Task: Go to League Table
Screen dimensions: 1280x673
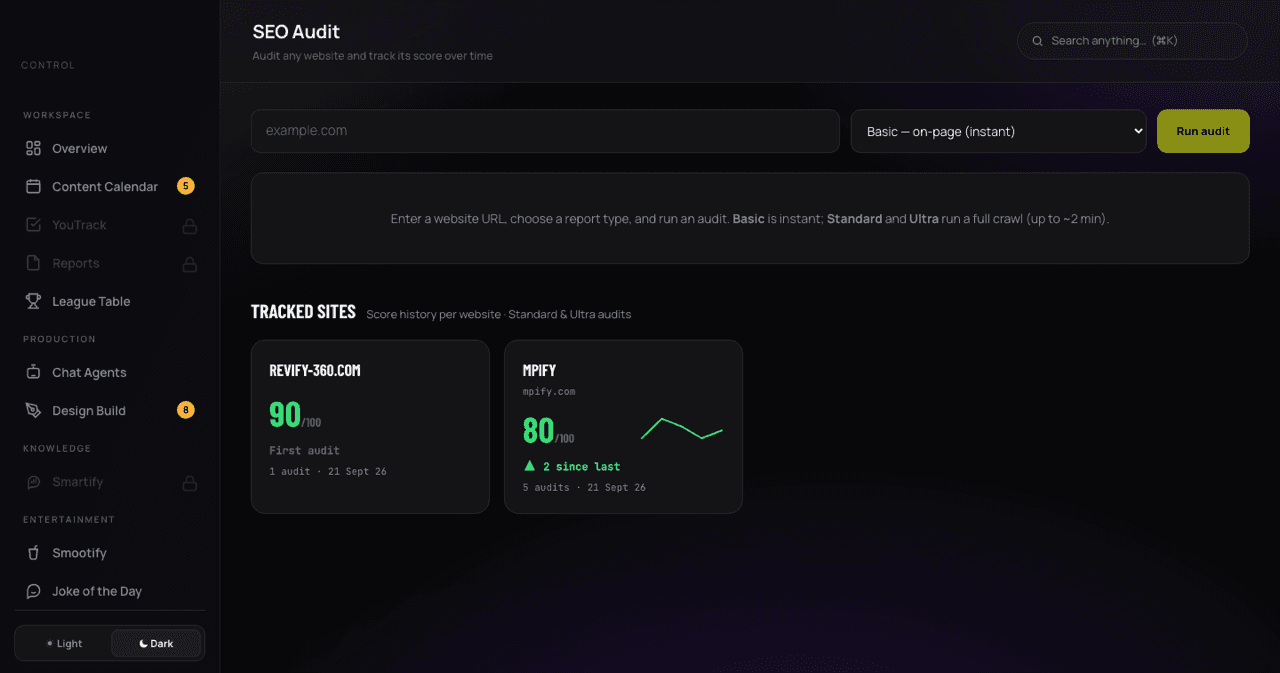Action: pos(110,301)
